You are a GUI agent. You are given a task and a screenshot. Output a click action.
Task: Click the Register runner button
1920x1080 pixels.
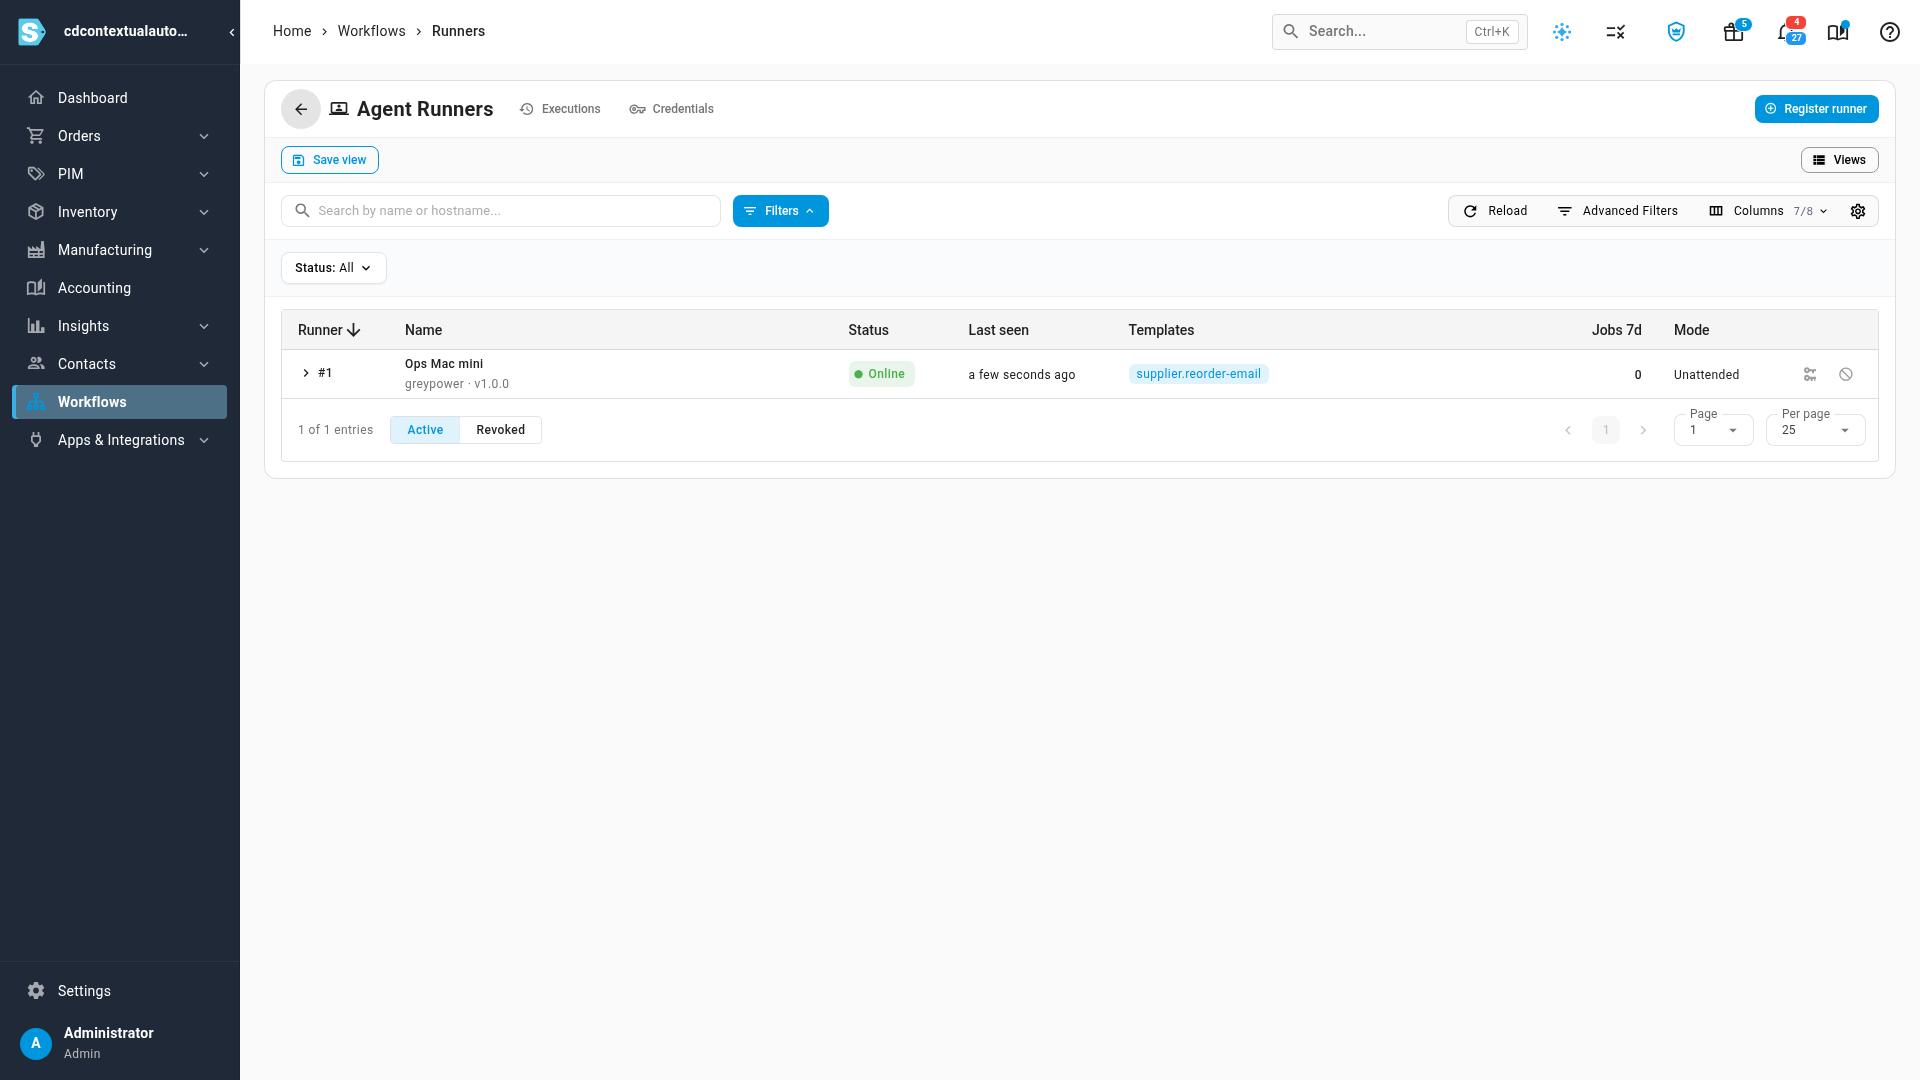click(1817, 109)
